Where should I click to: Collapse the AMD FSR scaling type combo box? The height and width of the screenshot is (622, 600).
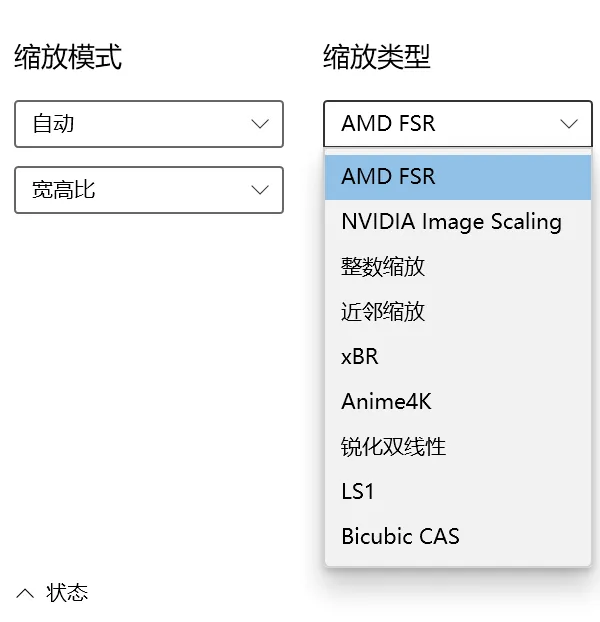tap(457, 124)
